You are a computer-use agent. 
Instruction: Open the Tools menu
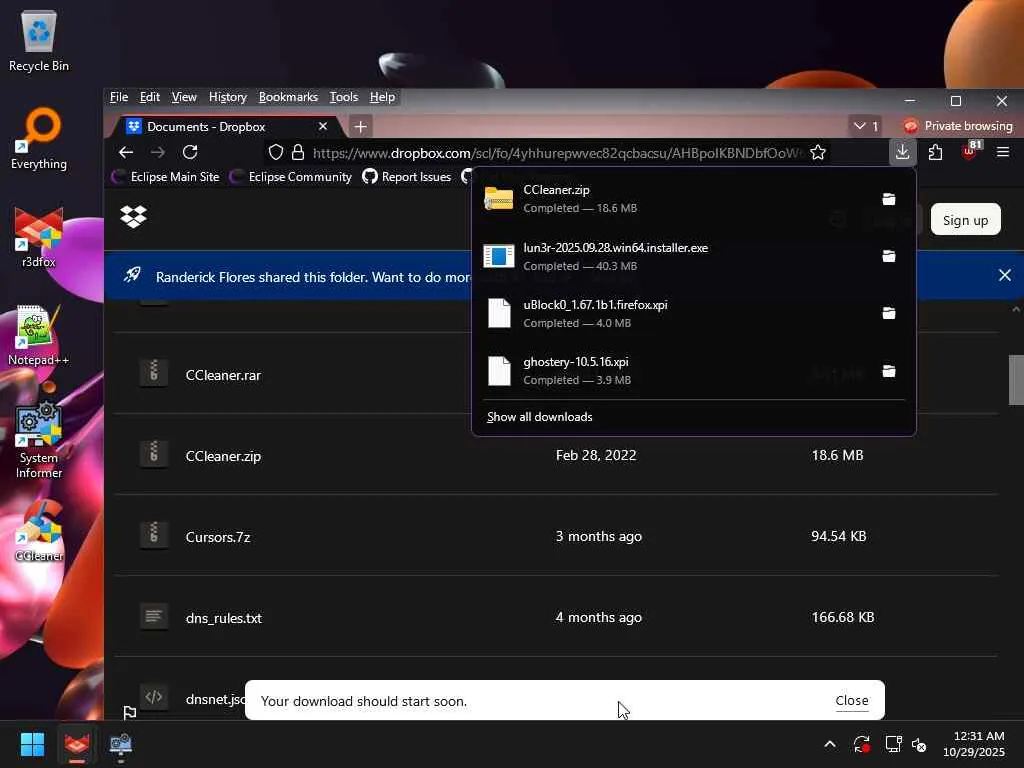(x=344, y=97)
